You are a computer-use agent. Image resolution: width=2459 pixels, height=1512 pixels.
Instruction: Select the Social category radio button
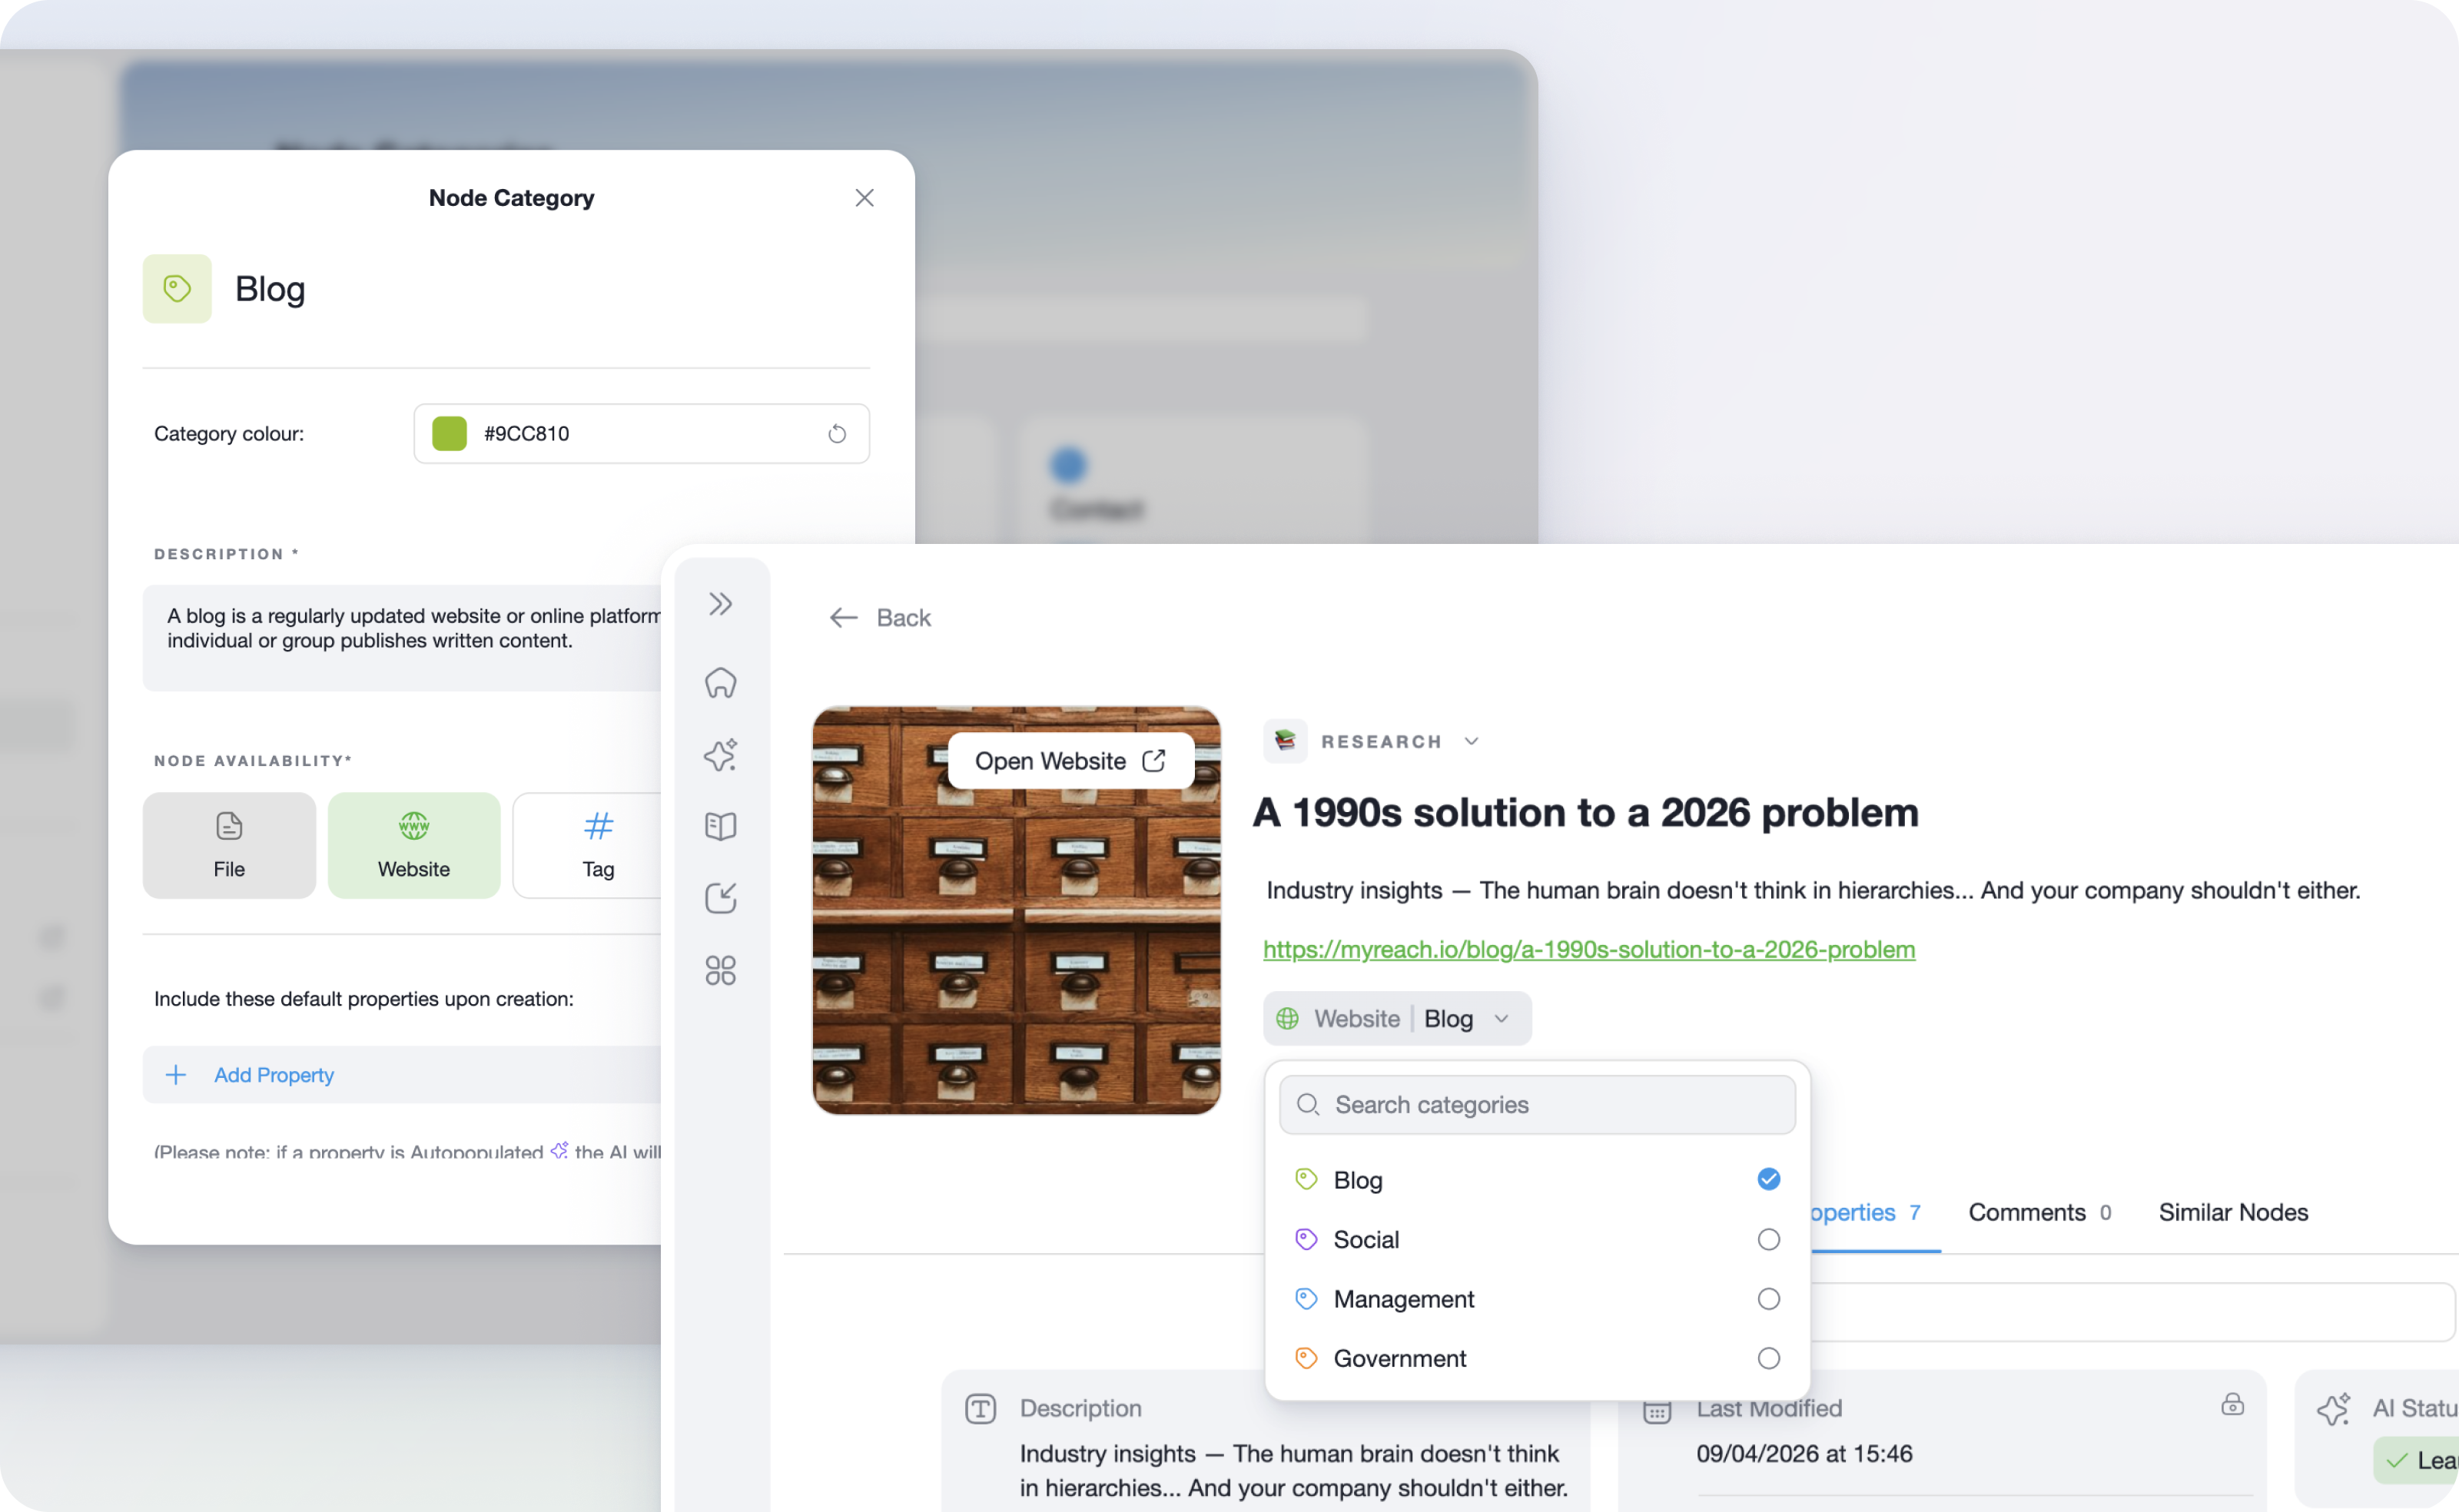[x=1768, y=1240]
